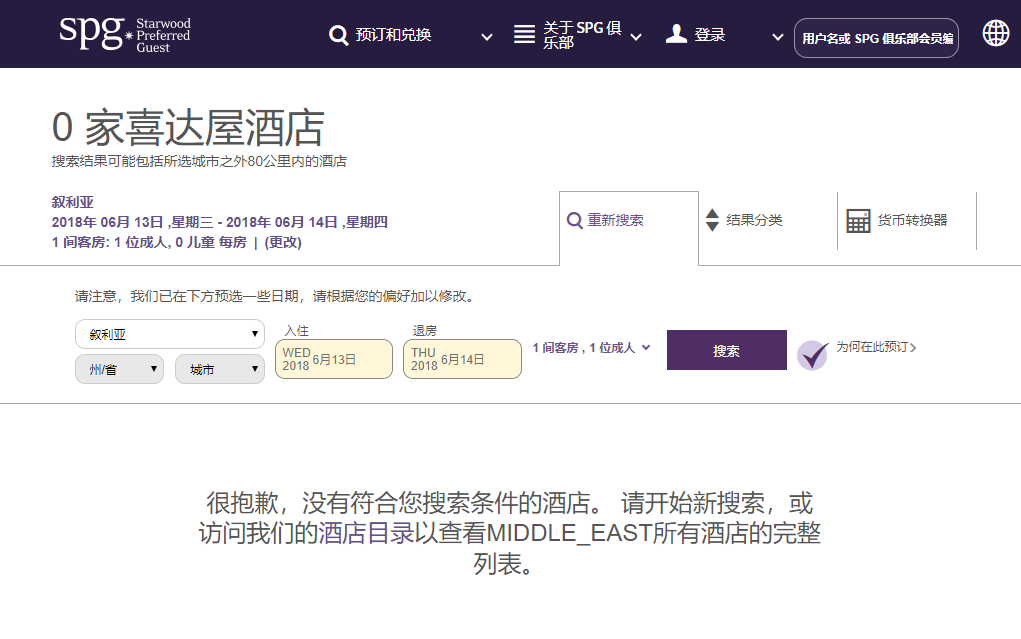Image resolution: width=1021 pixels, height=639 pixels.
Task: Open the 州/省 selector
Action: click(x=118, y=369)
